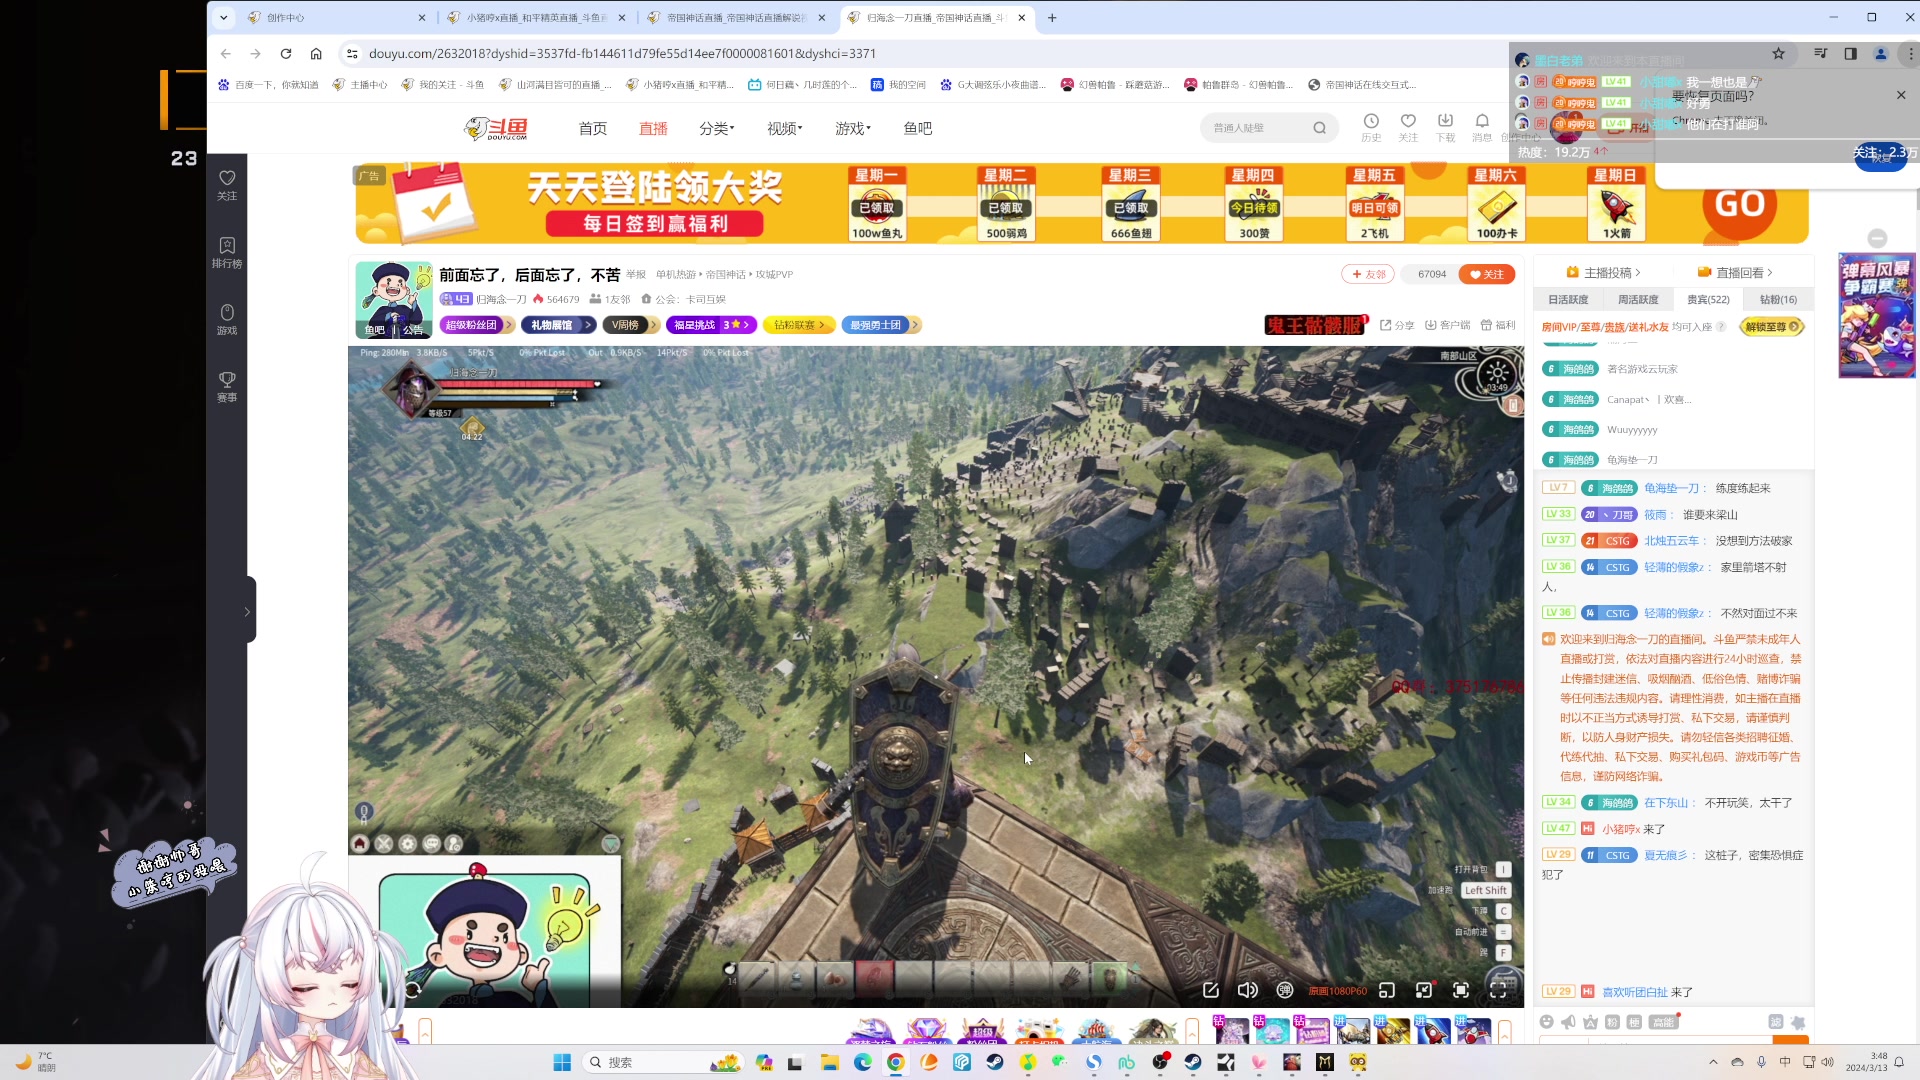Screen dimensions: 1920x1080
Task: Click the 解锁至尊 link in the VIP panel
Action: pyautogui.click(x=1766, y=326)
